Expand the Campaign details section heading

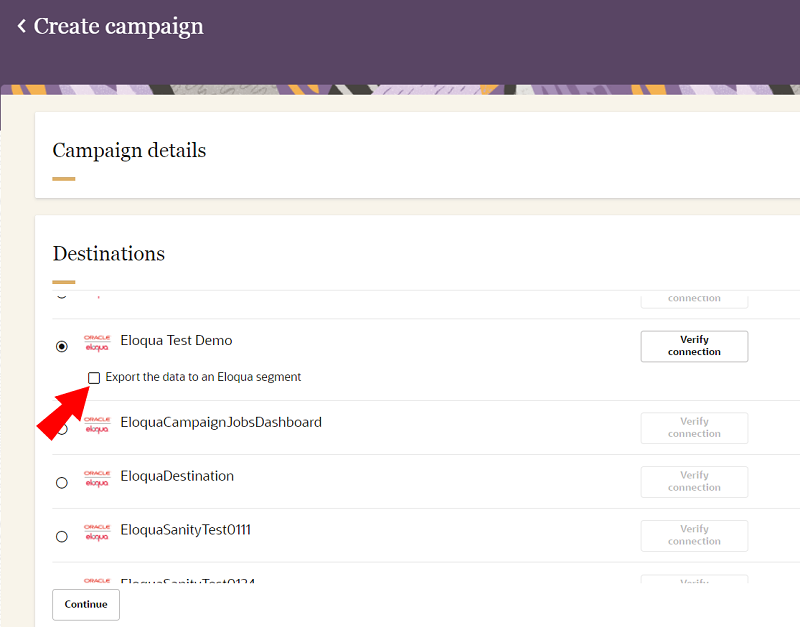coord(129,151)
